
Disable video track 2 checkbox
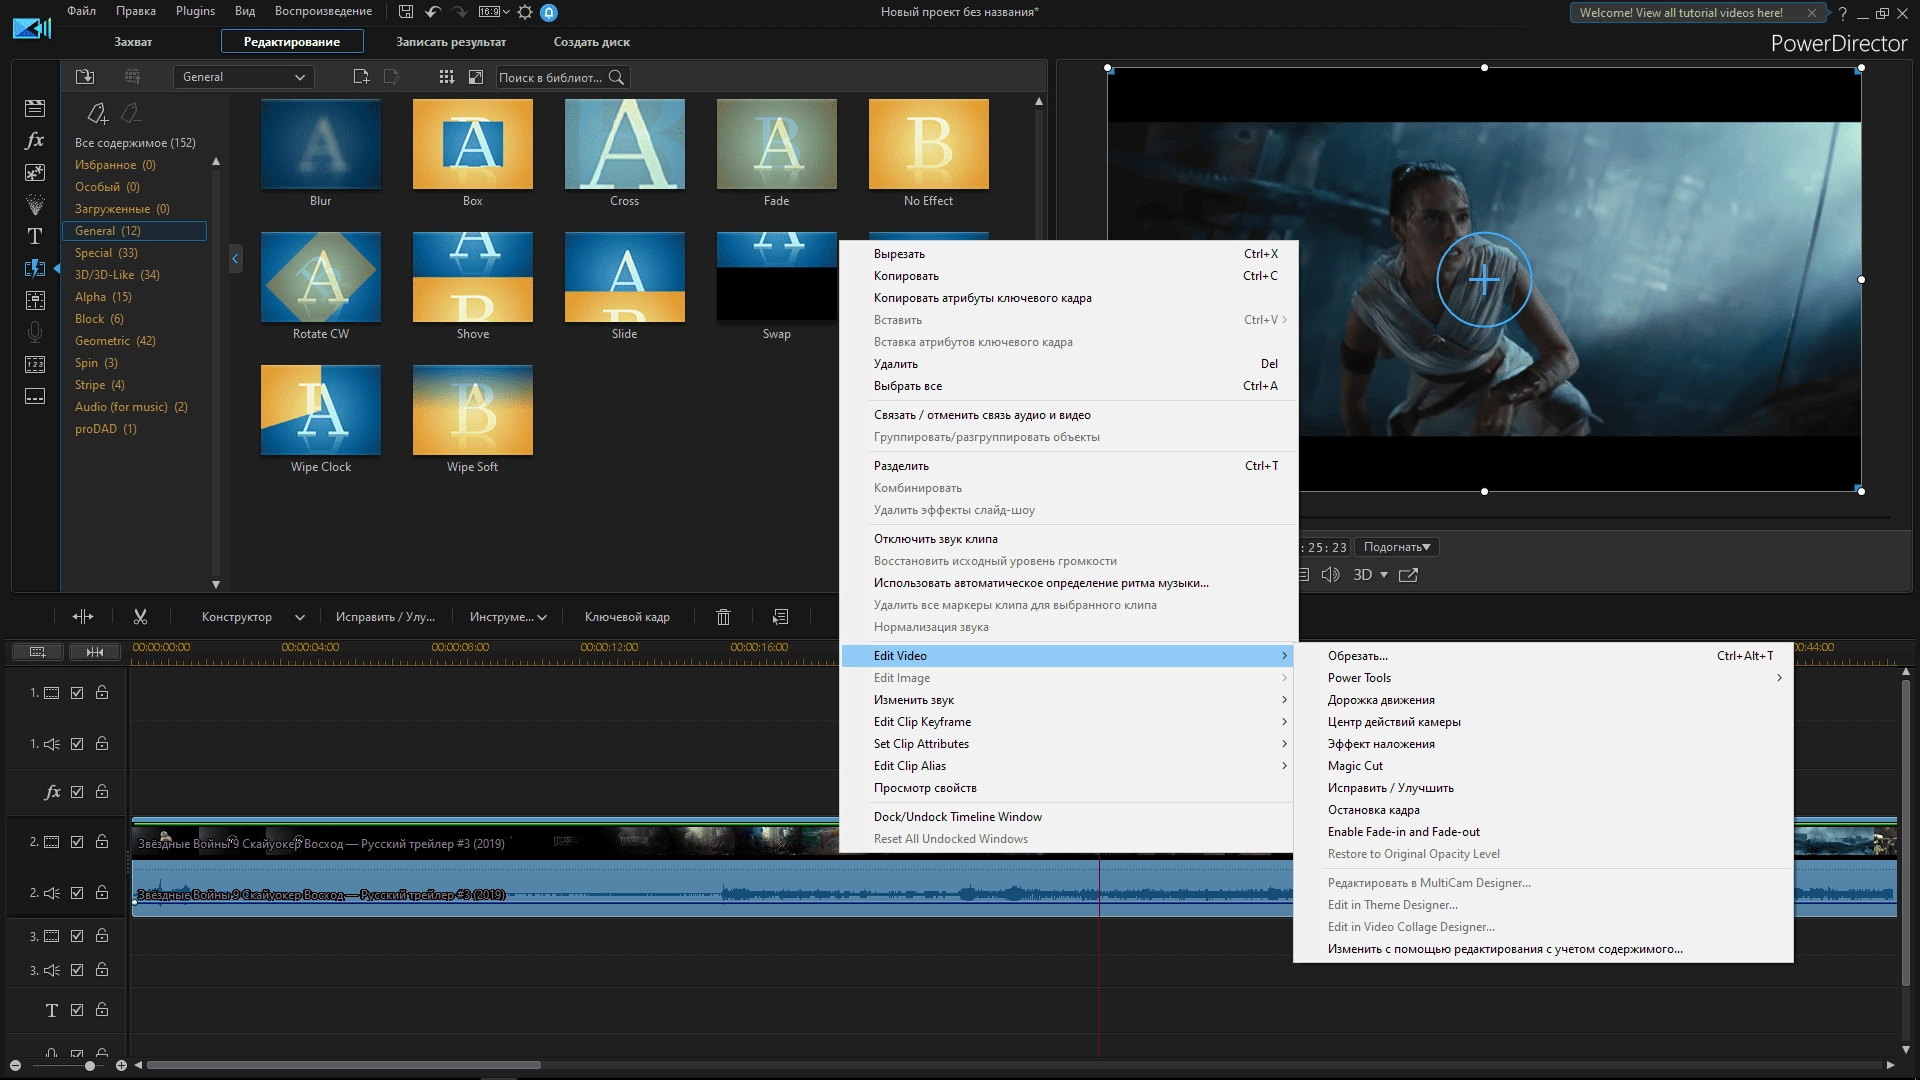(77, 842)
